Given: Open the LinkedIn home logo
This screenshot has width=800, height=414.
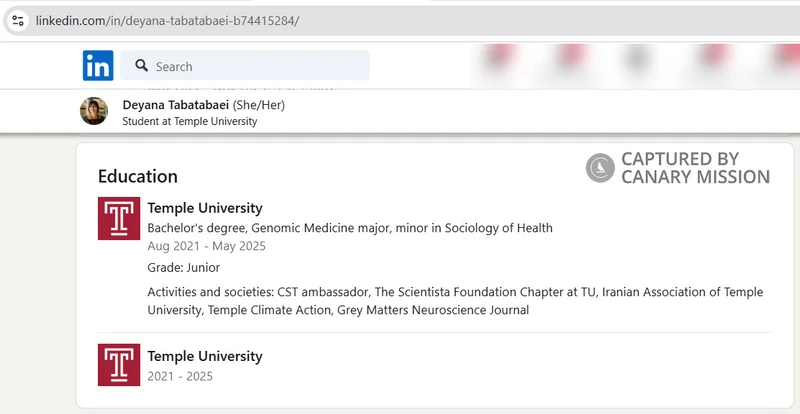Looking at the screenshot, I should click(x=98, y=65).
